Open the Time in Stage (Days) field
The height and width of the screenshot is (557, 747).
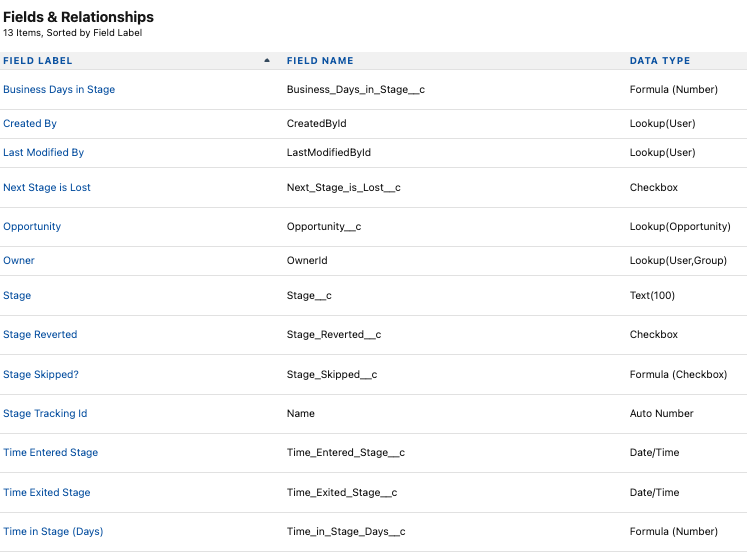pyautogui.click(x=53, y=532)
